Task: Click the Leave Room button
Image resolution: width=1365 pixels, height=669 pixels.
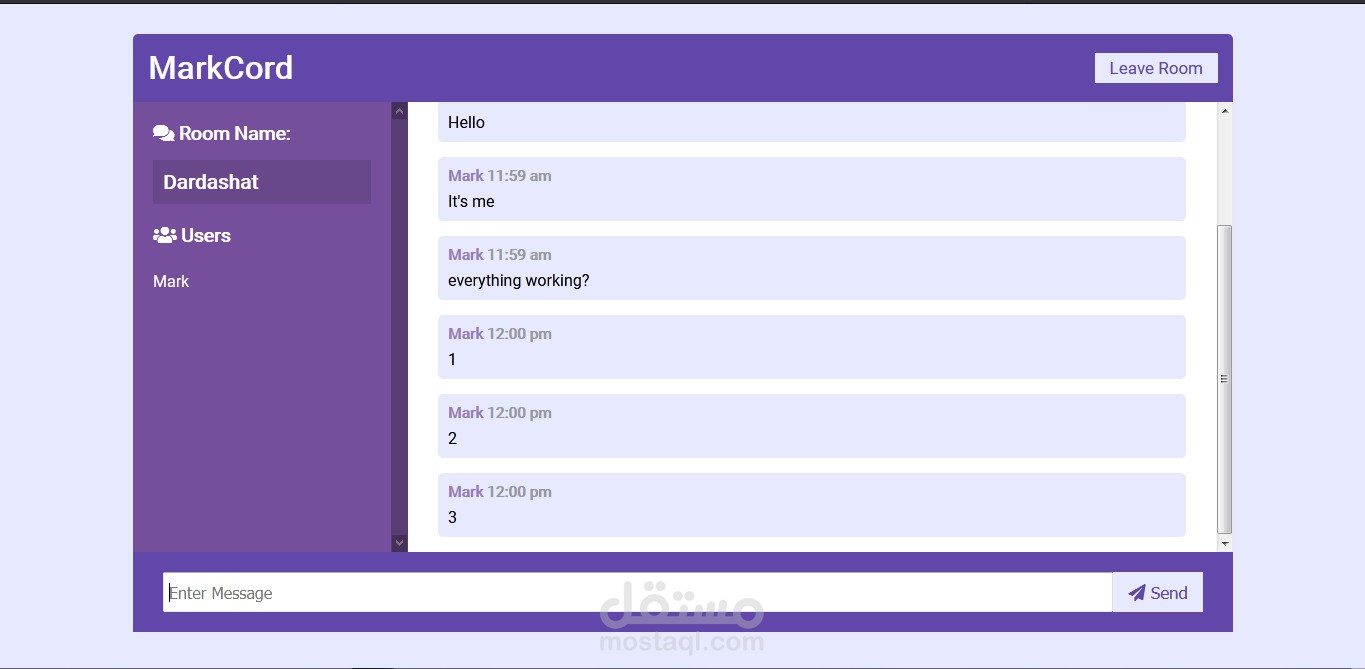Action: pos(1155,67)
